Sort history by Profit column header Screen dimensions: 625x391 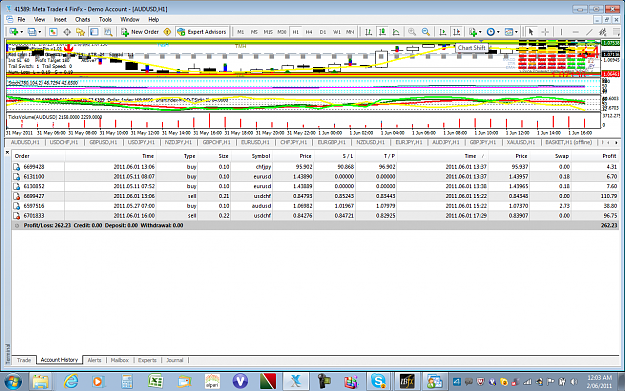609,156
